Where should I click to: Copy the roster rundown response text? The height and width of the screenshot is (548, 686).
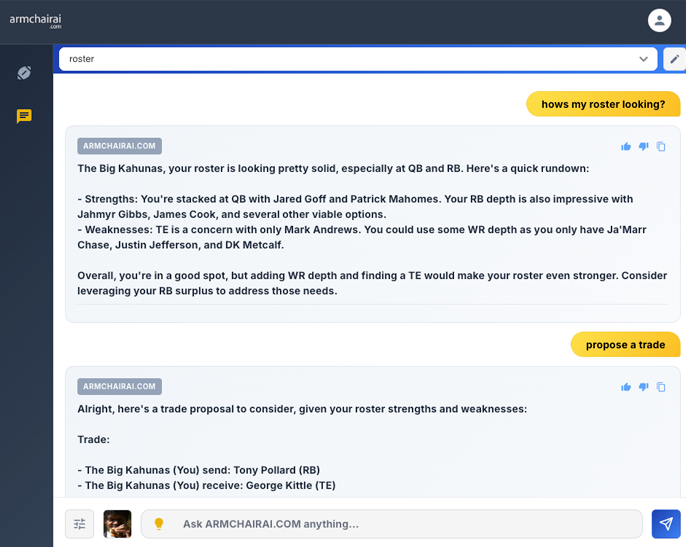(x=661, y=147)
